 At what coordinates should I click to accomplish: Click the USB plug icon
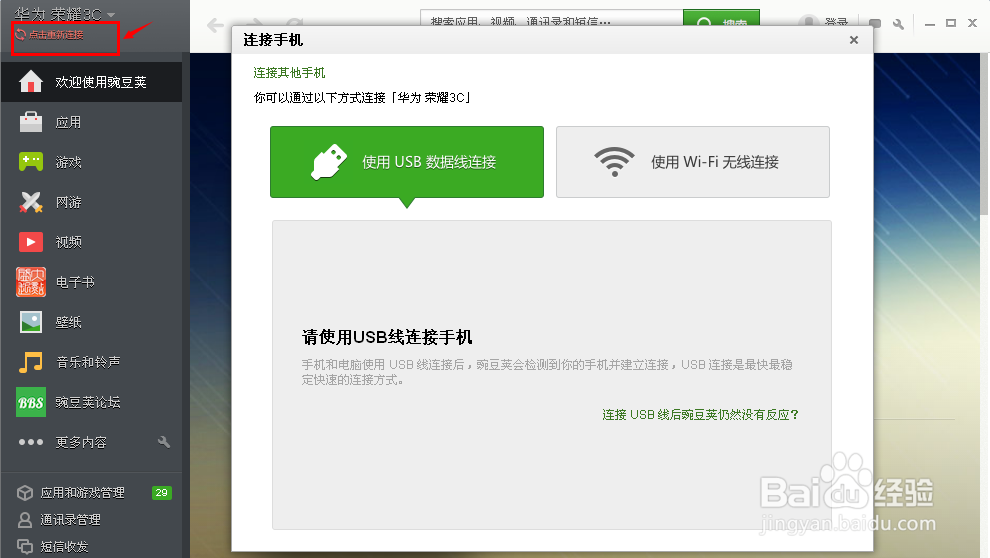tap(329, 162)
